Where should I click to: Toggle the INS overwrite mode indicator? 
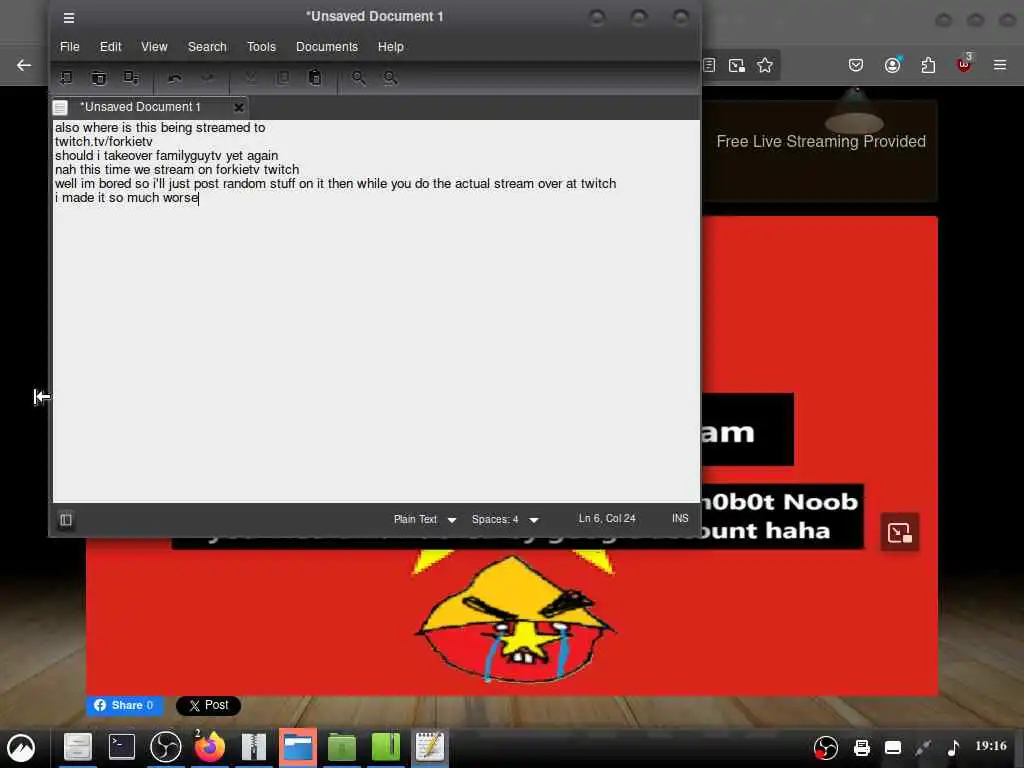pos(680,518)
